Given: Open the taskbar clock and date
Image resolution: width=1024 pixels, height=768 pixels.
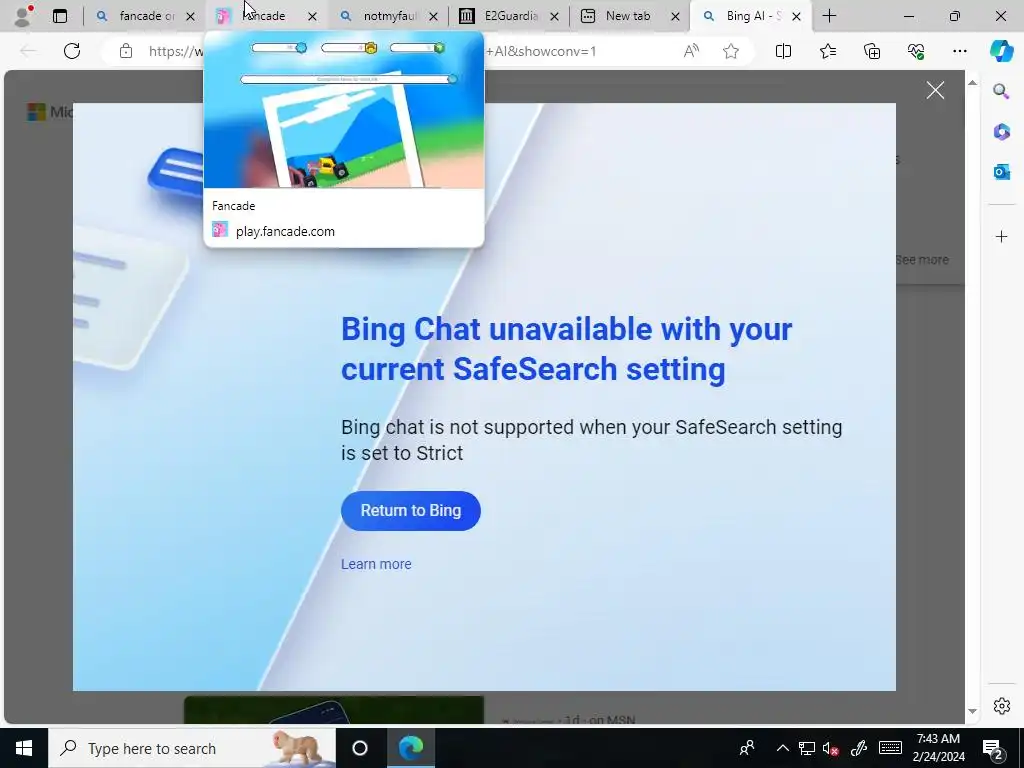Looking at the screenshot, I should [x=938, y=748].
